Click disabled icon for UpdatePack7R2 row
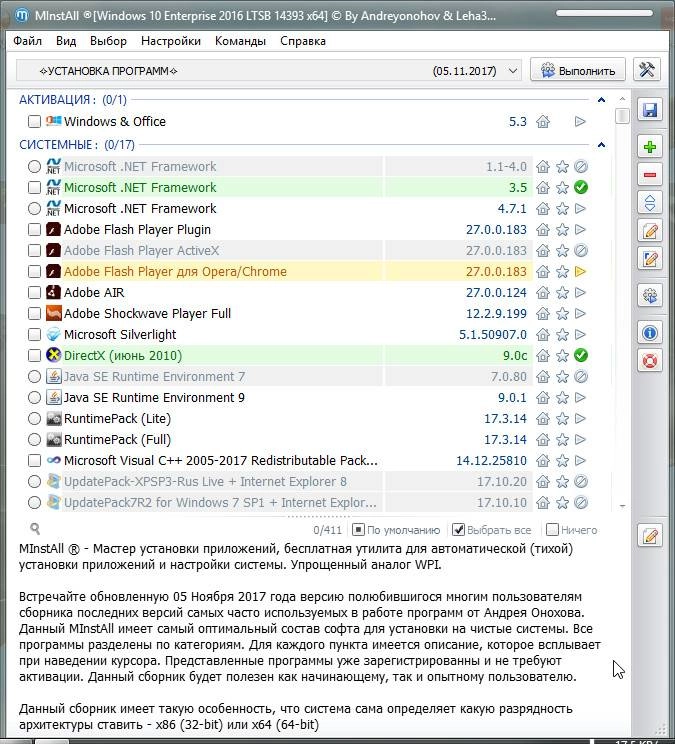675x744 pixels. click(581, 502)
